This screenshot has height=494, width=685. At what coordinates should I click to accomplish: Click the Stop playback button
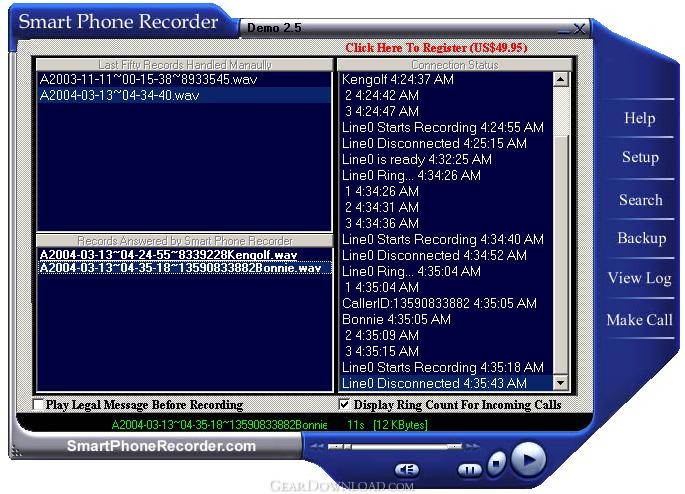[496, 465]
